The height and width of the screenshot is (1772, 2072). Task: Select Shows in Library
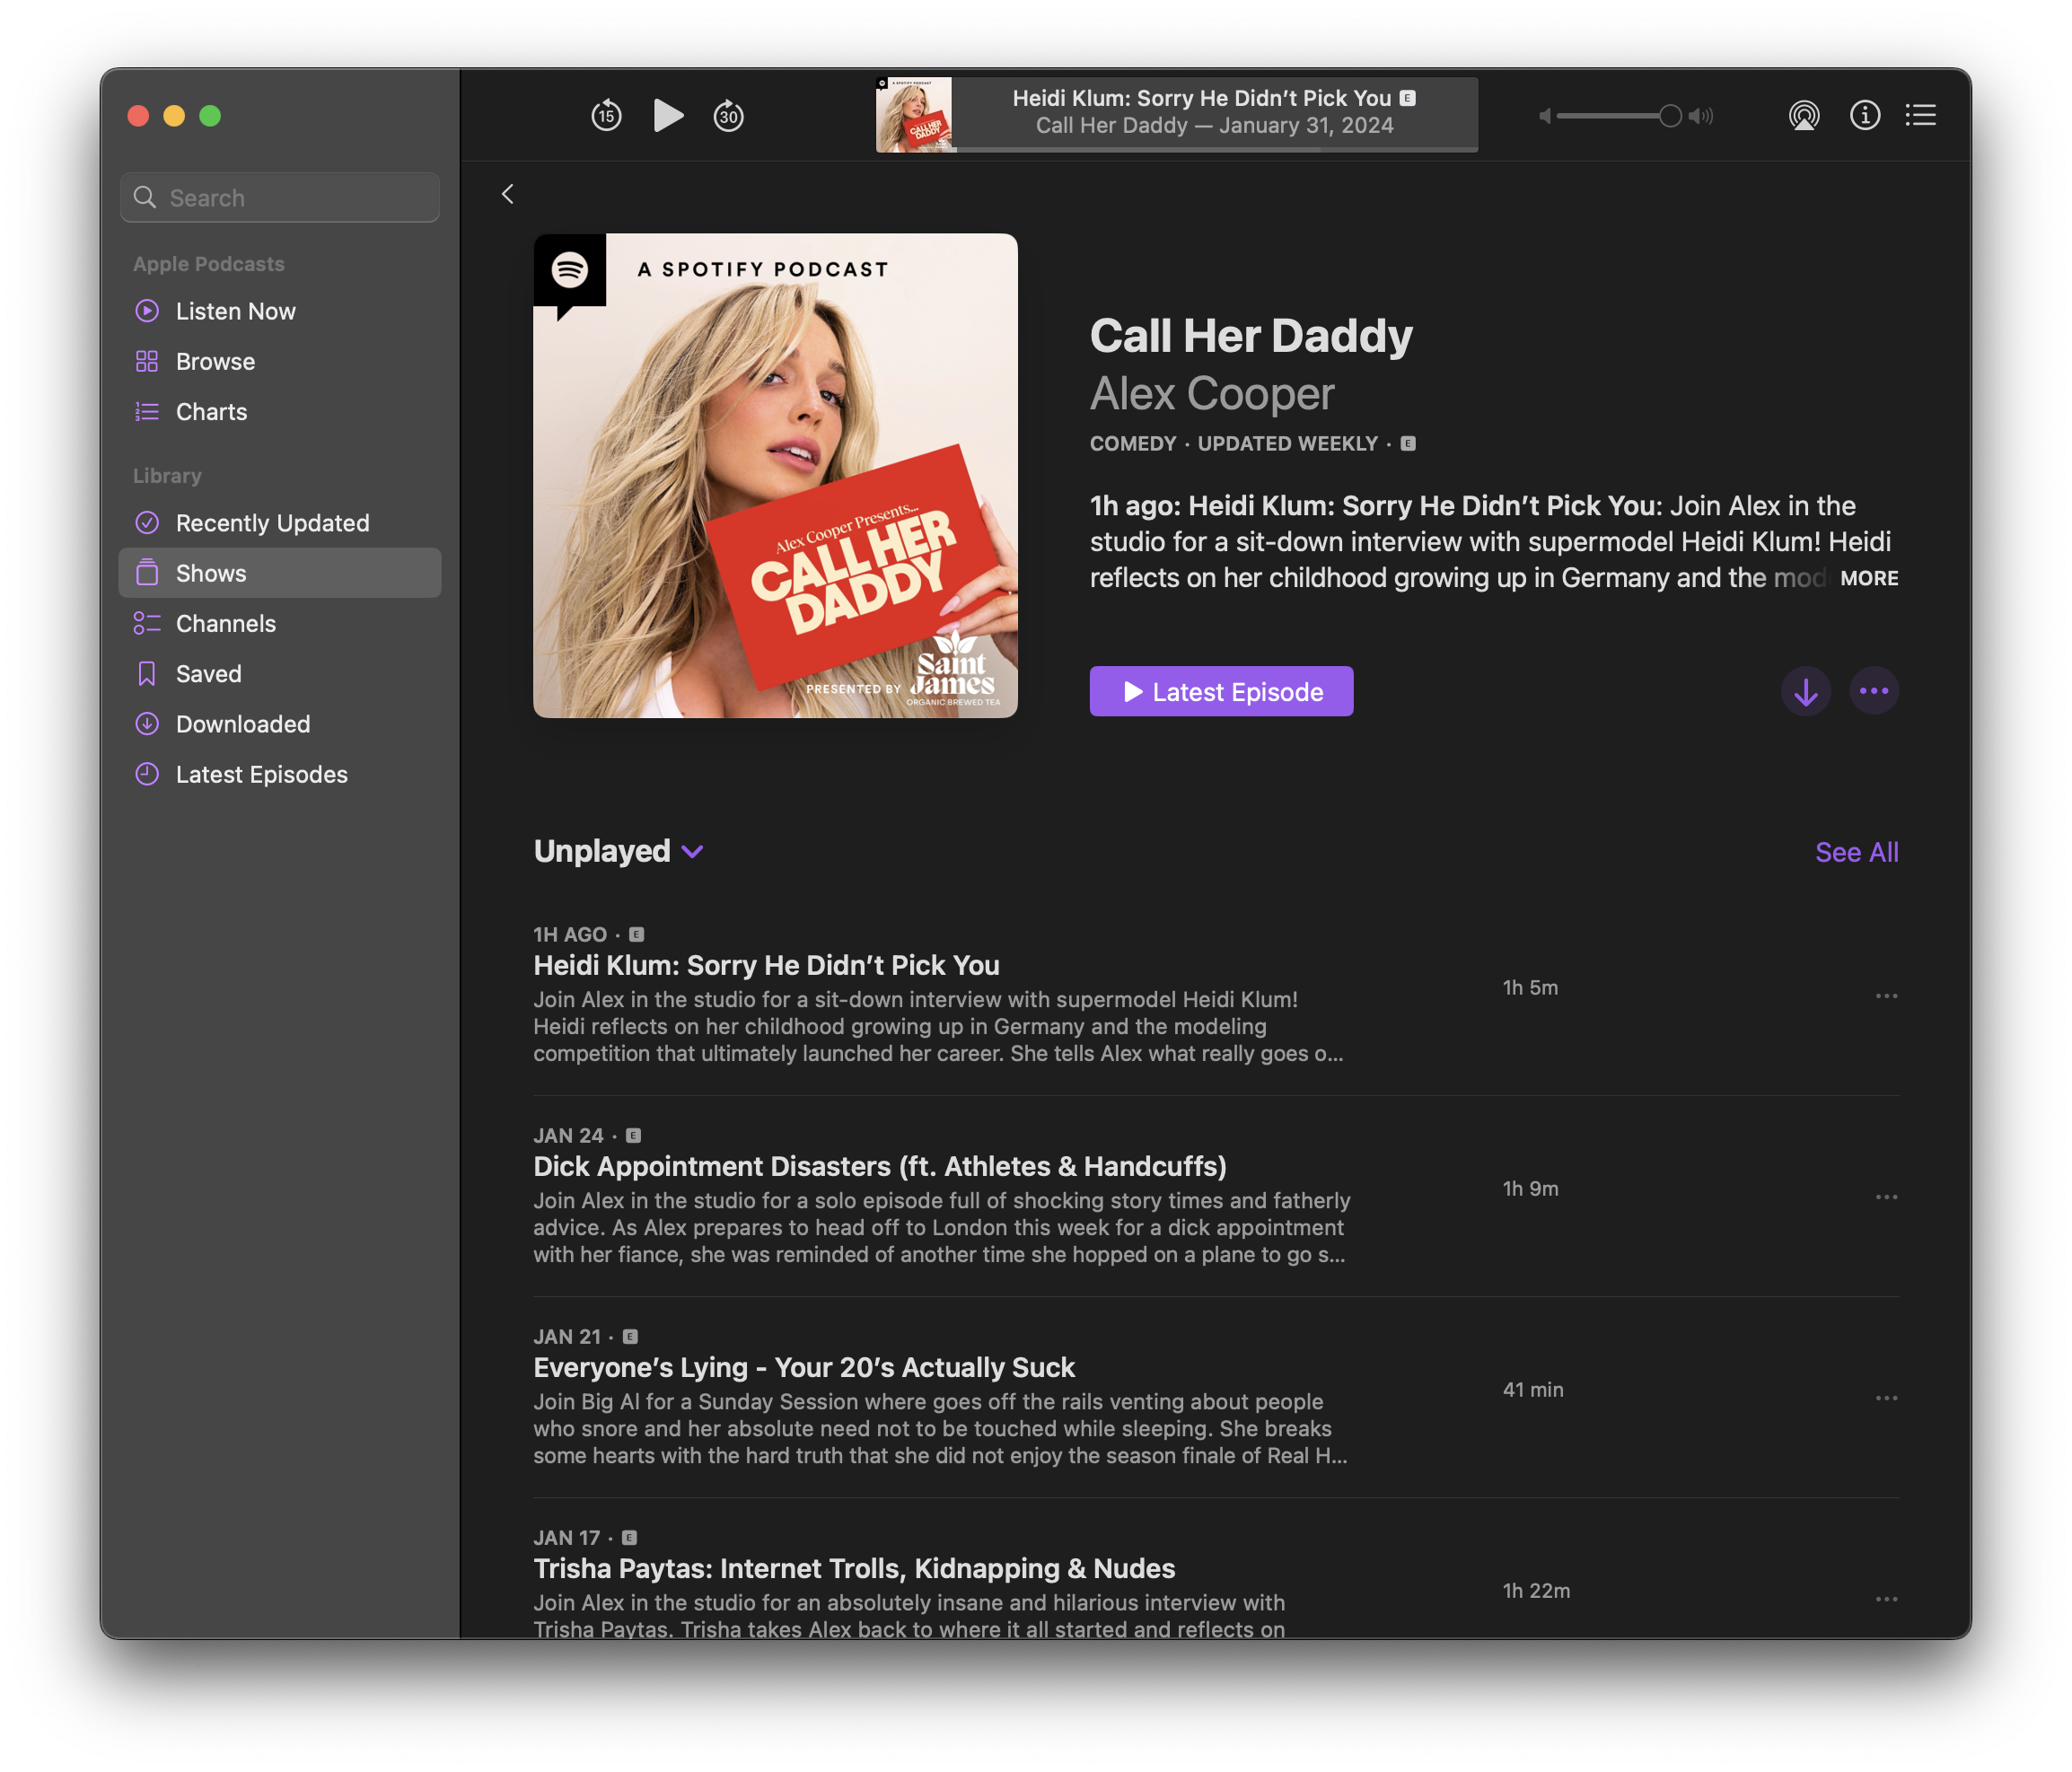pos(280,573)
